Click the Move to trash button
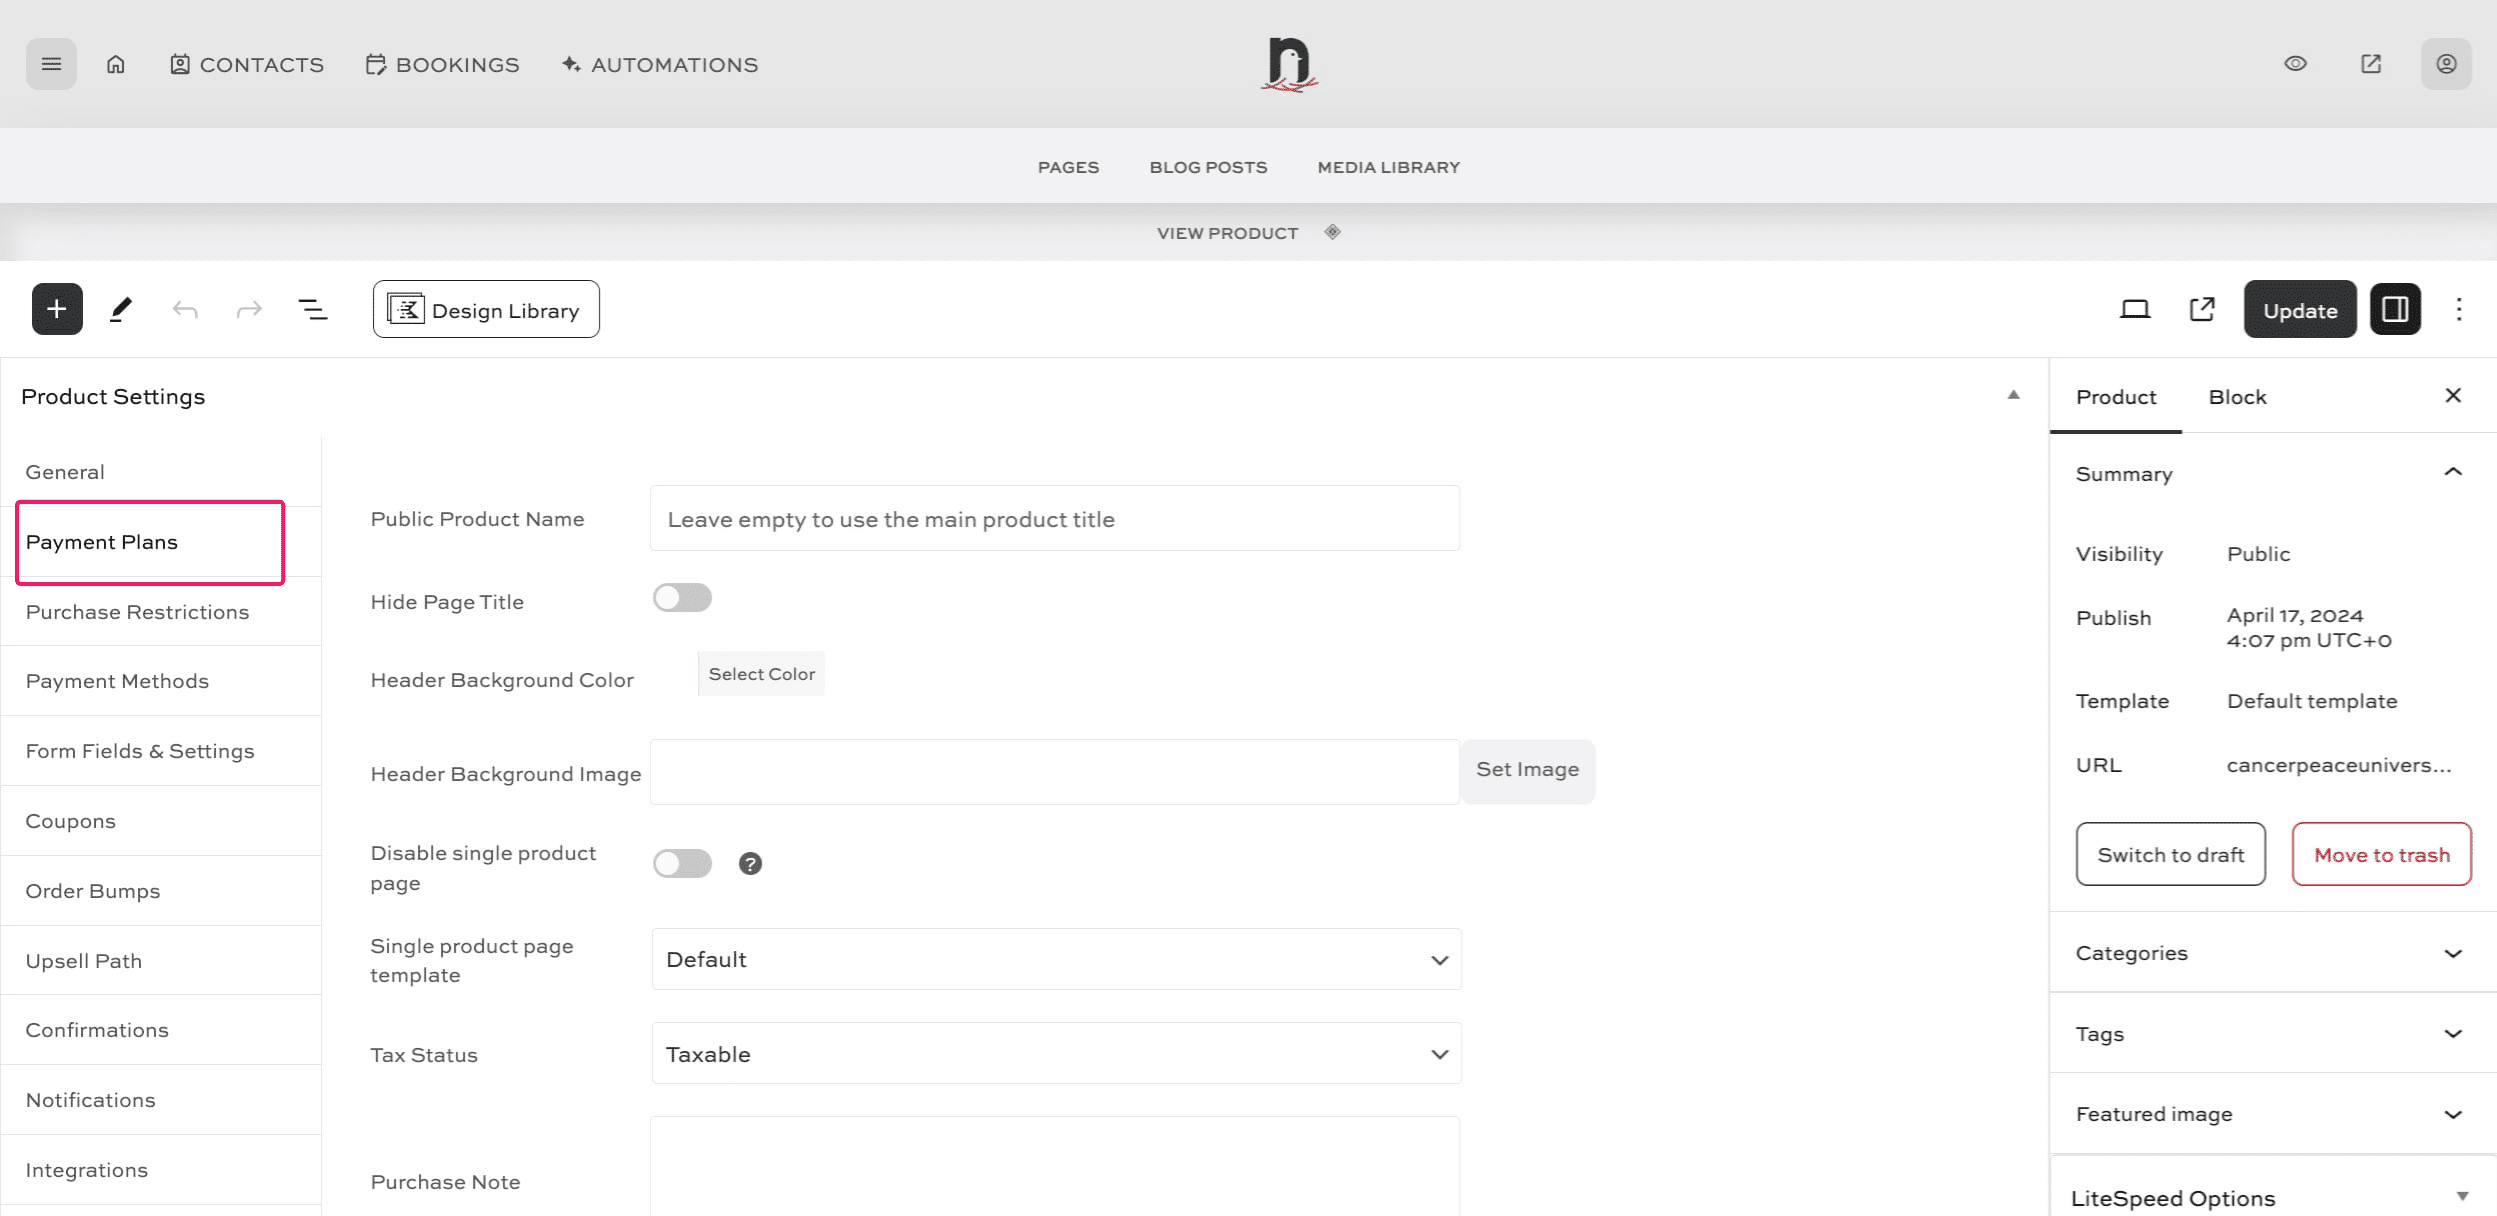Screen dimensions: 2497x1216 click(2381, 855)
